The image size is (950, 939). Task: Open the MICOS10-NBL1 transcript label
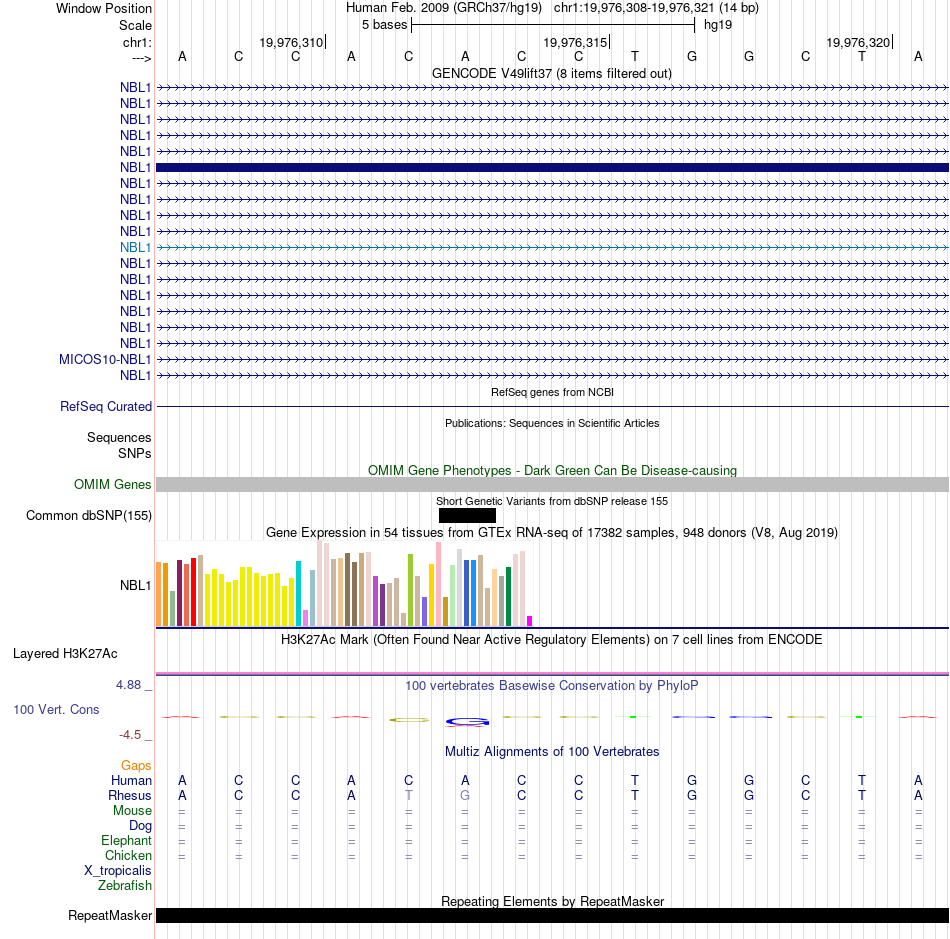[x=105, y=359]
